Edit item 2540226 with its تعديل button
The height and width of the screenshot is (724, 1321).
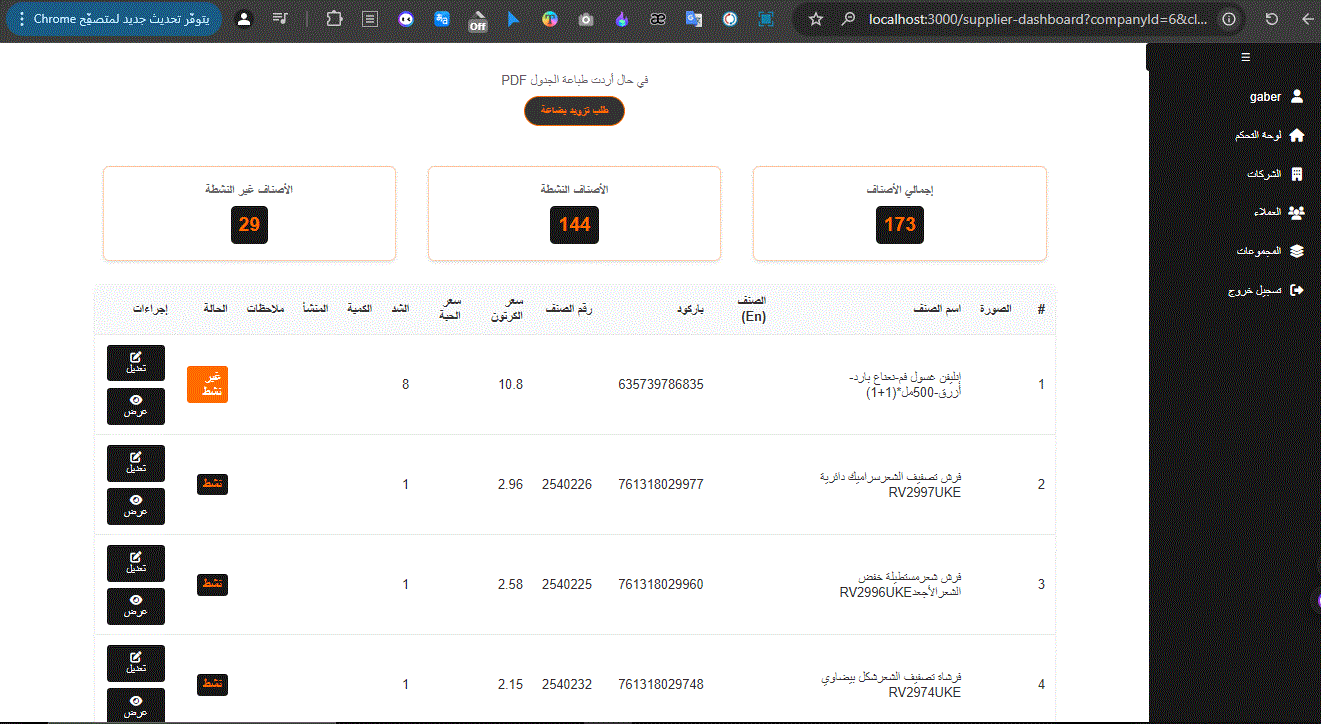point(136,463)
